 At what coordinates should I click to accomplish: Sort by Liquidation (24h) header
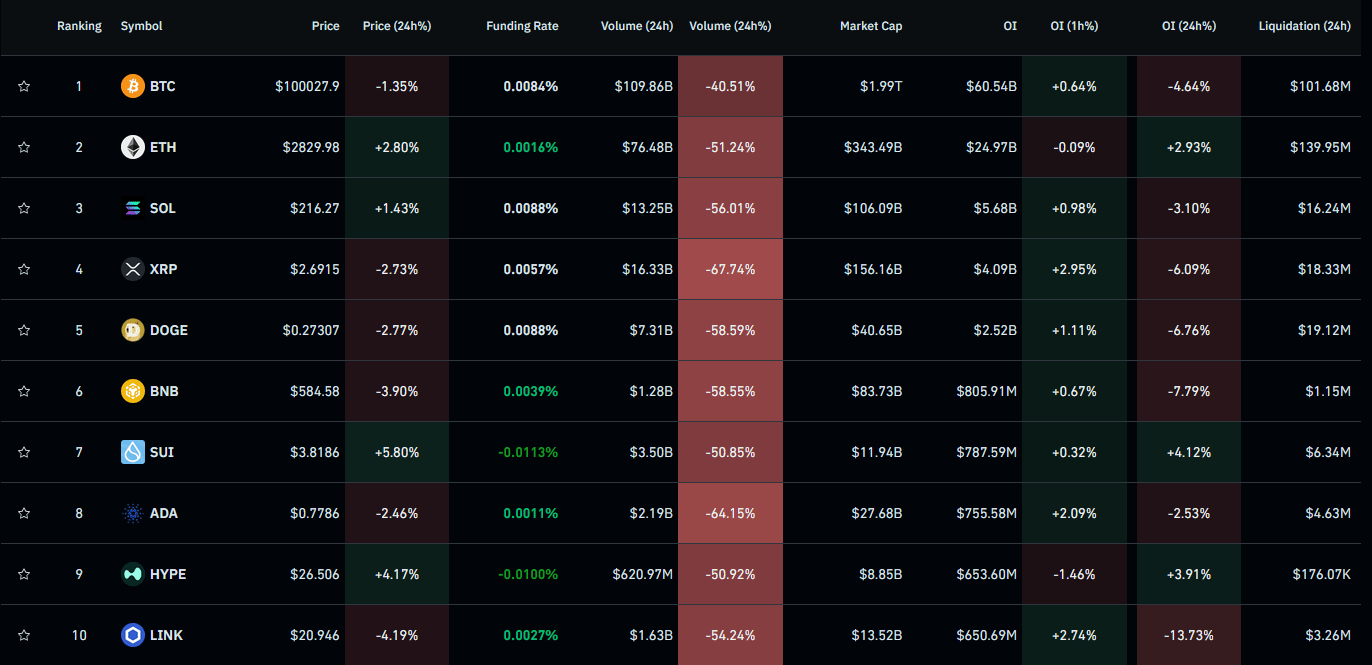tap(1305, 26)
